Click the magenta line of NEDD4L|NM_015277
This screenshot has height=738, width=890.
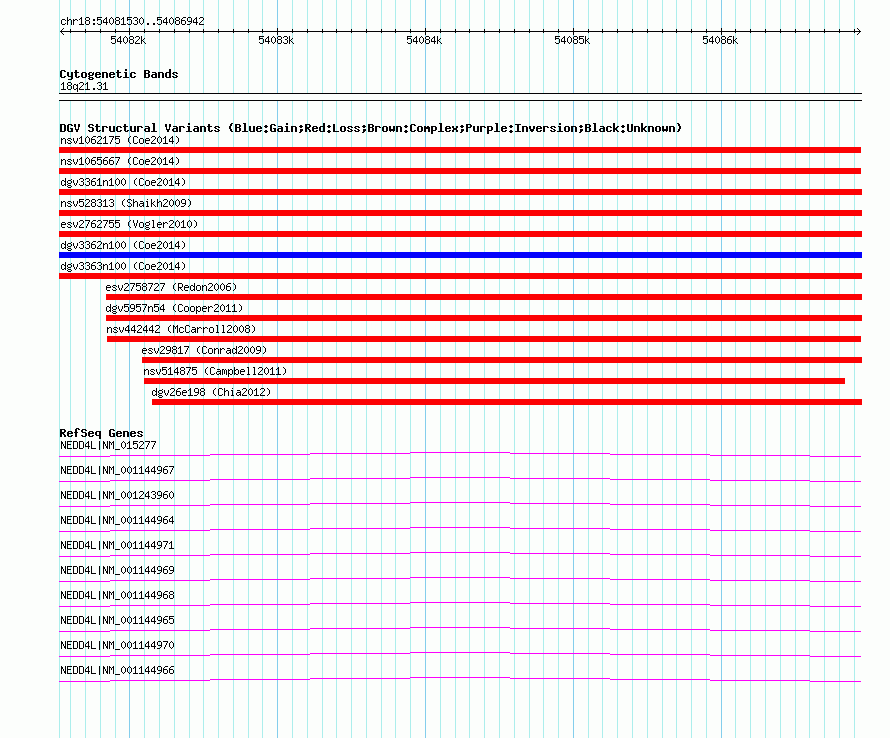tap(460, 454)
